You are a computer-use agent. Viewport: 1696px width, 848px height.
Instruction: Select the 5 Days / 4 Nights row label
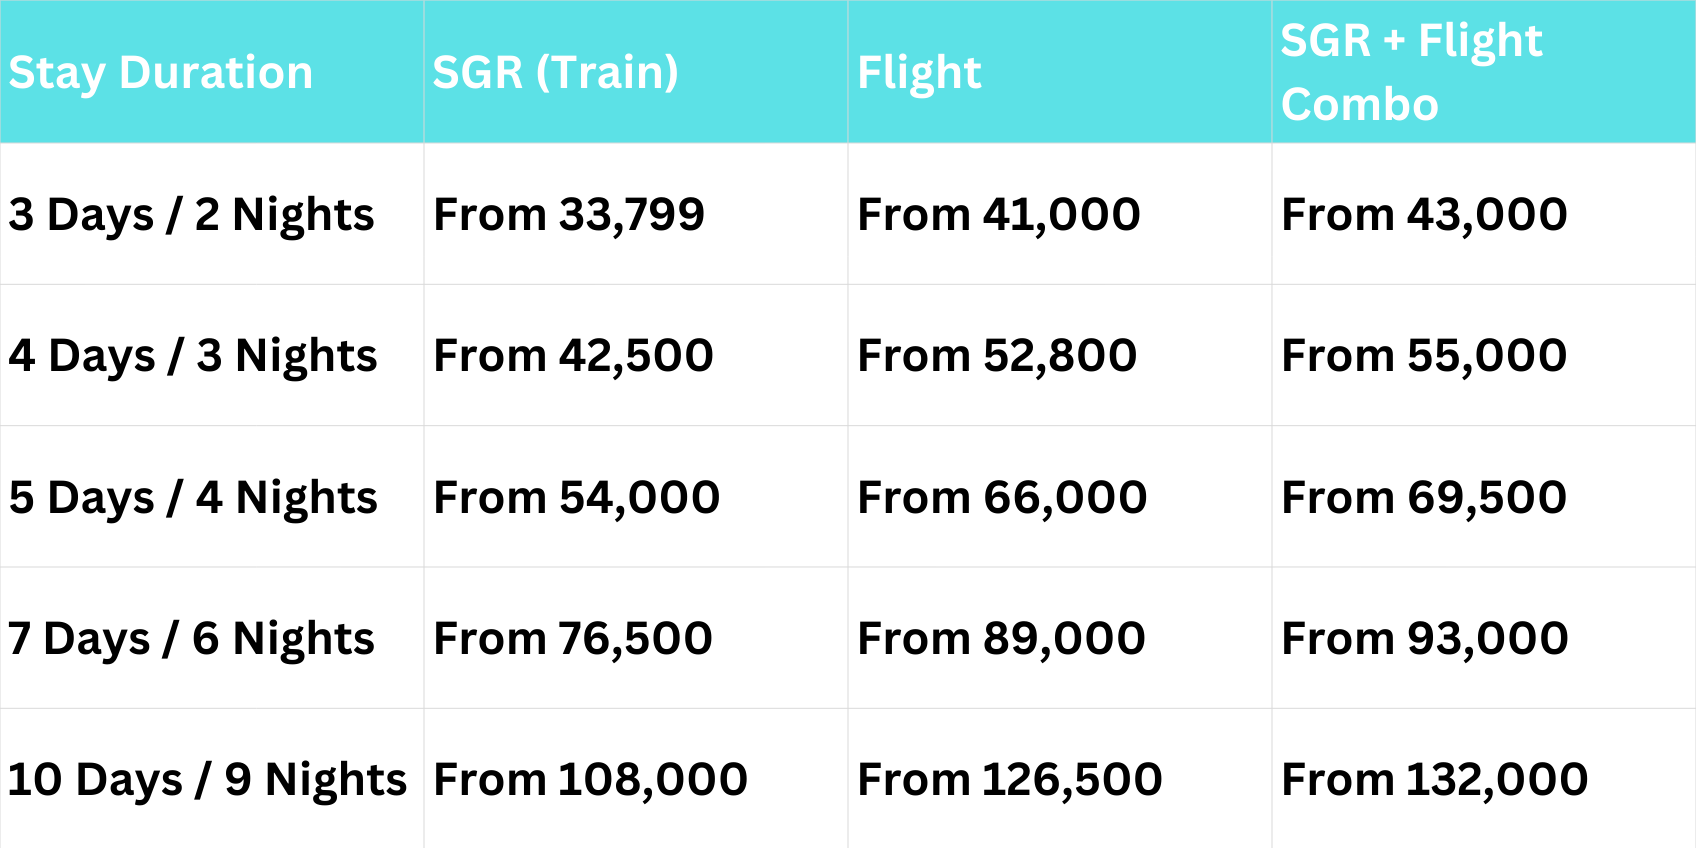[x=193, y=498]
